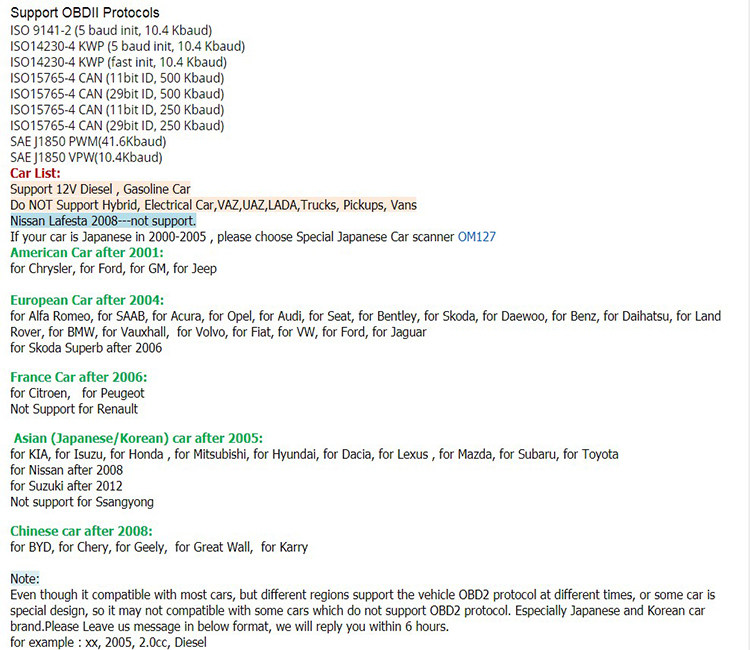This screenshot has width=750, height=650.
Task: Click 'ISO15765-4 CAN (11bit ID, 250 Kbaud)'
Action: point(117,110)
